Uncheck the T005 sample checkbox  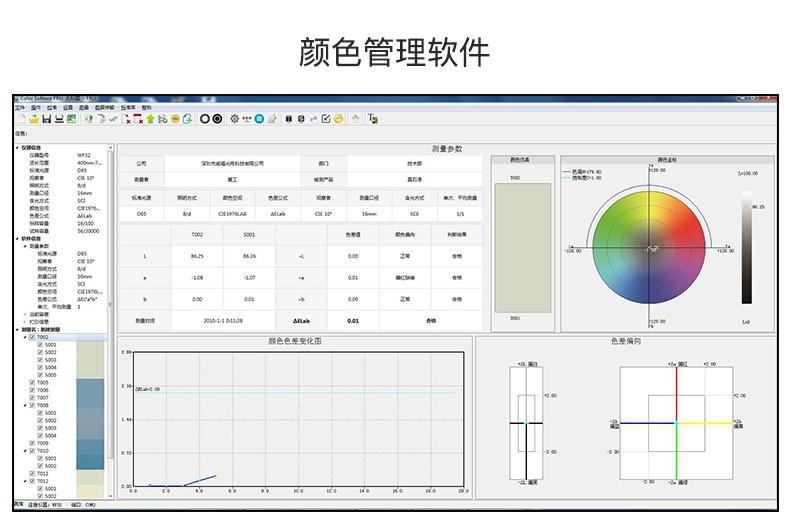coord(32,383)
